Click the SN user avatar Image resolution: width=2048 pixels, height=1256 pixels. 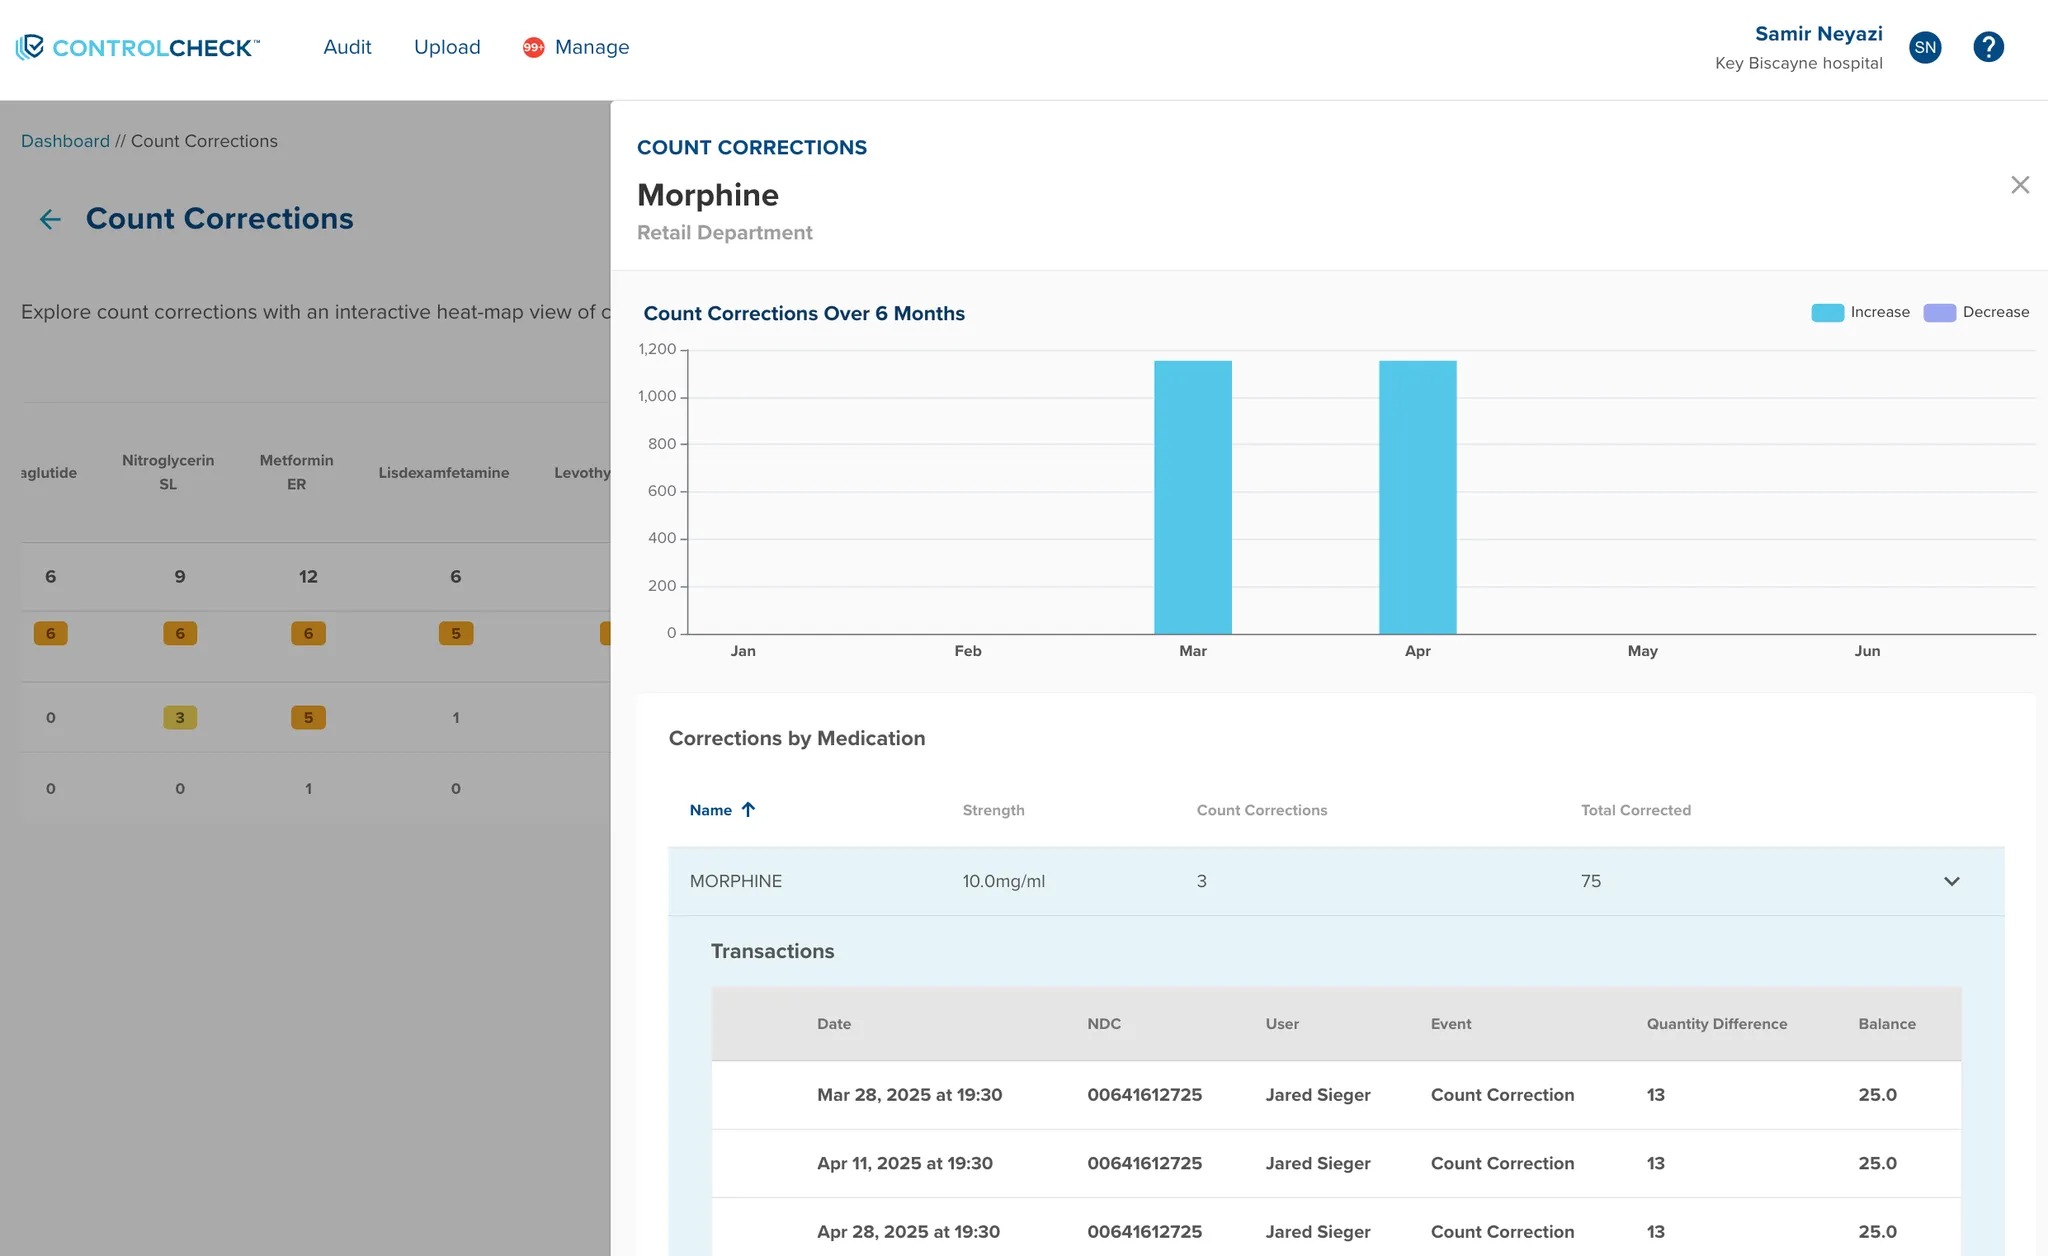1925,47
